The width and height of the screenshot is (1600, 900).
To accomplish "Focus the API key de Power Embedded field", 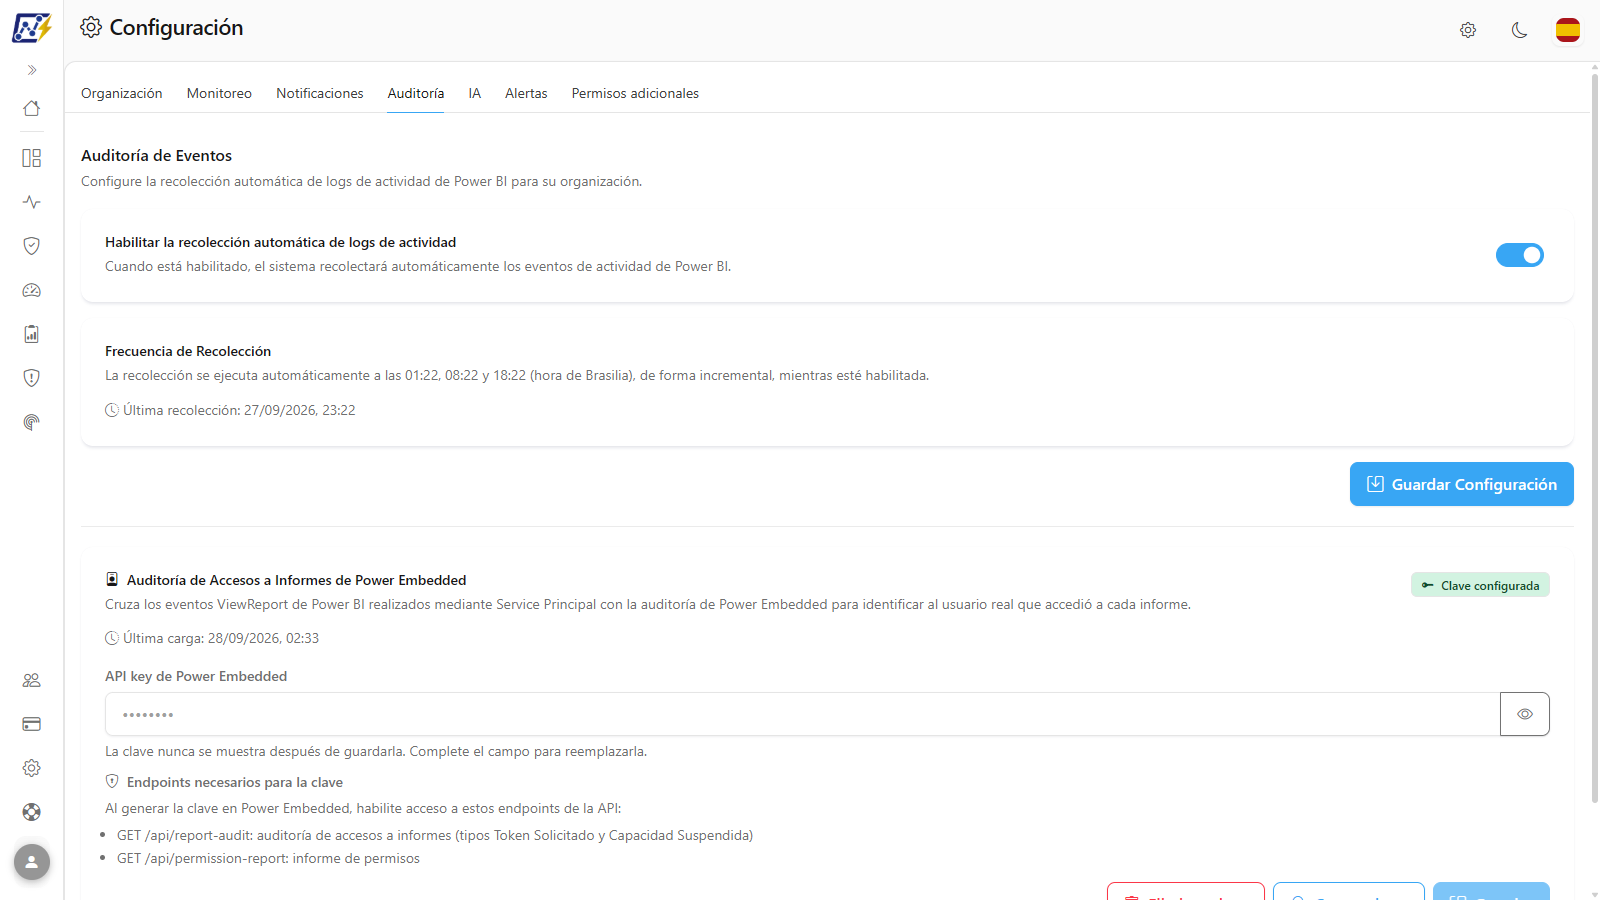I will 802,714.
